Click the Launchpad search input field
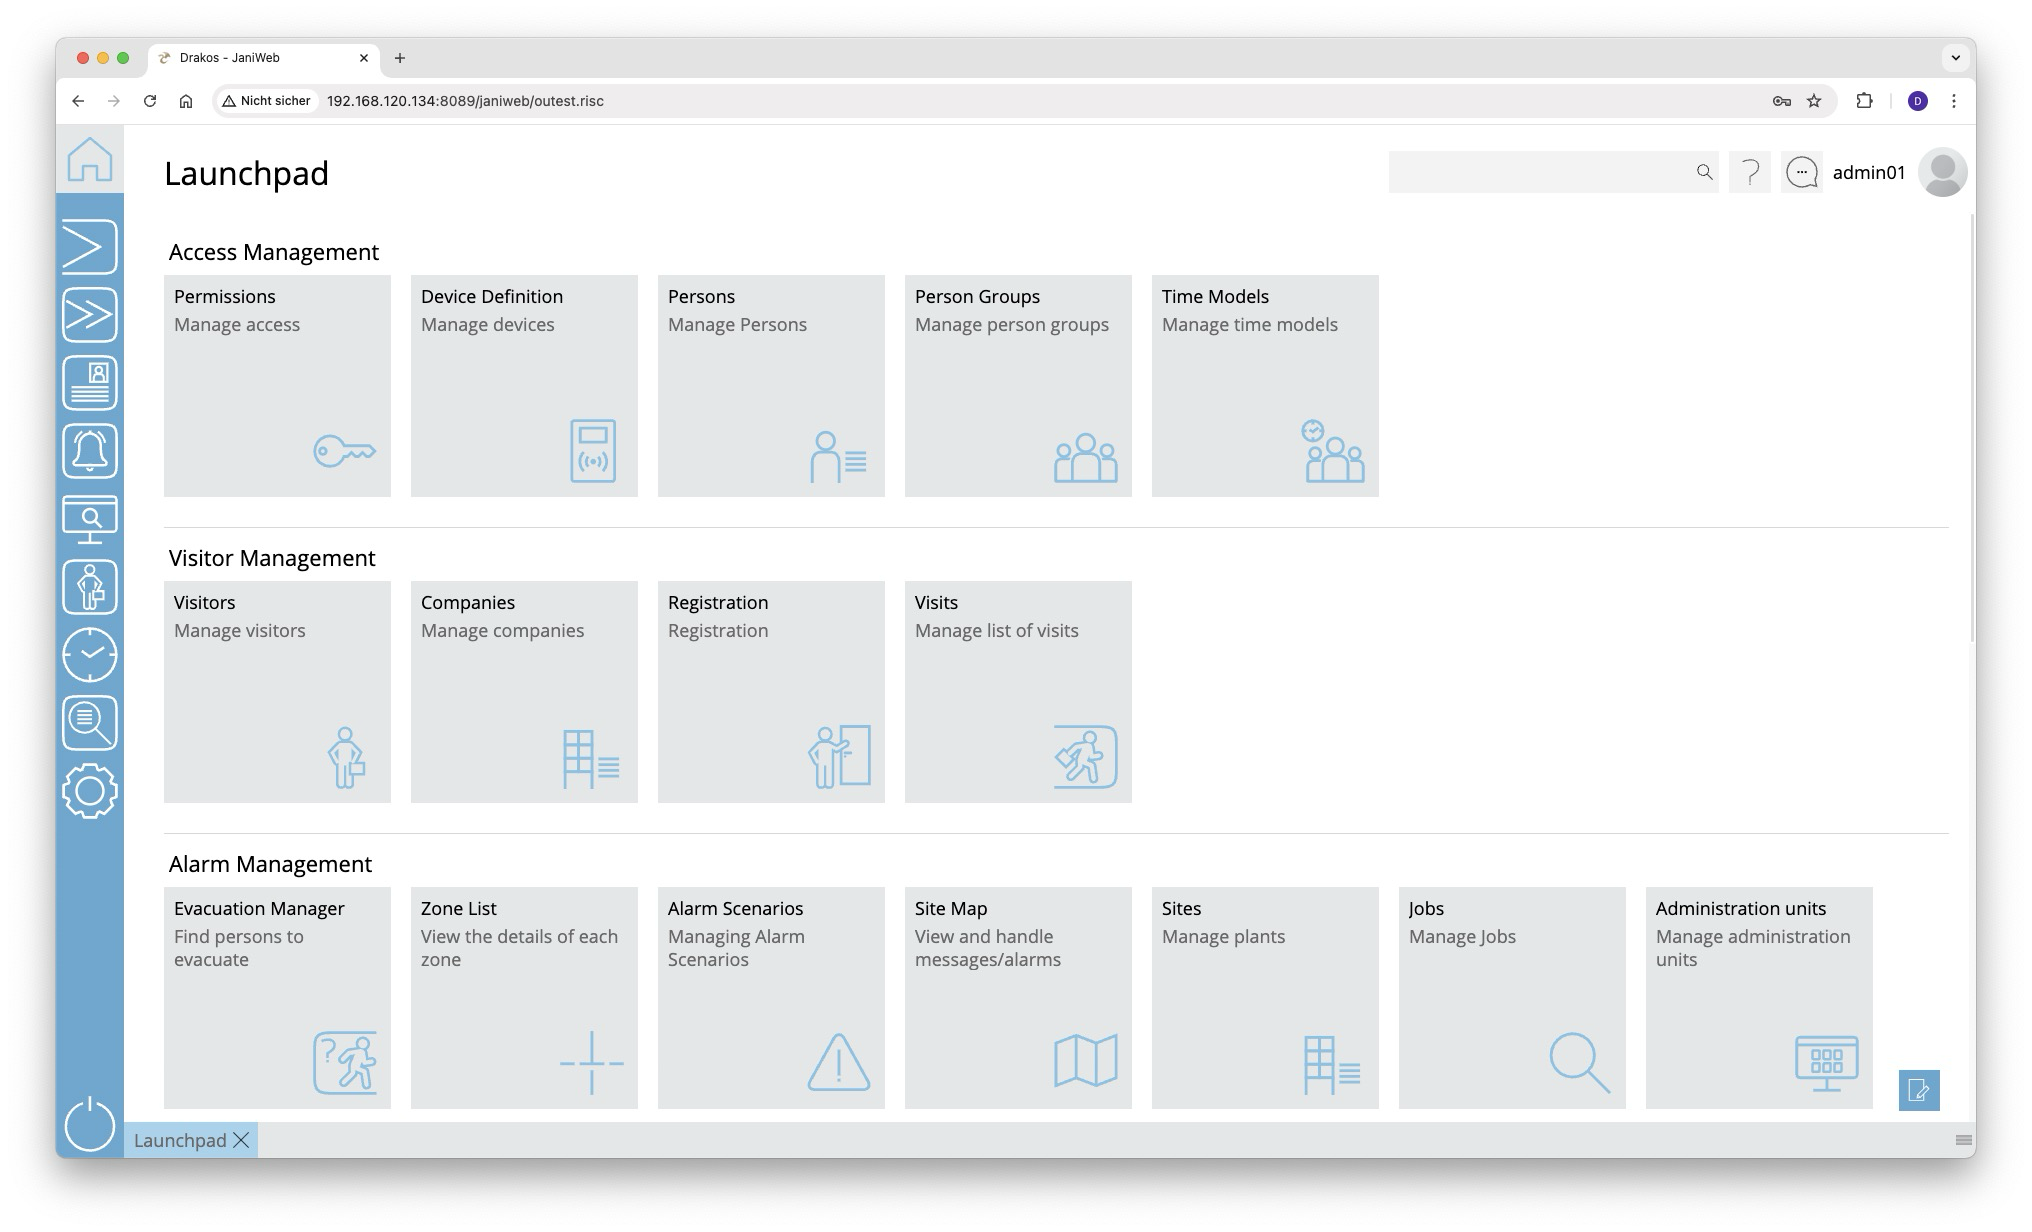This screenshot has height=1232, width=2032. click(x=1538, y=173)
